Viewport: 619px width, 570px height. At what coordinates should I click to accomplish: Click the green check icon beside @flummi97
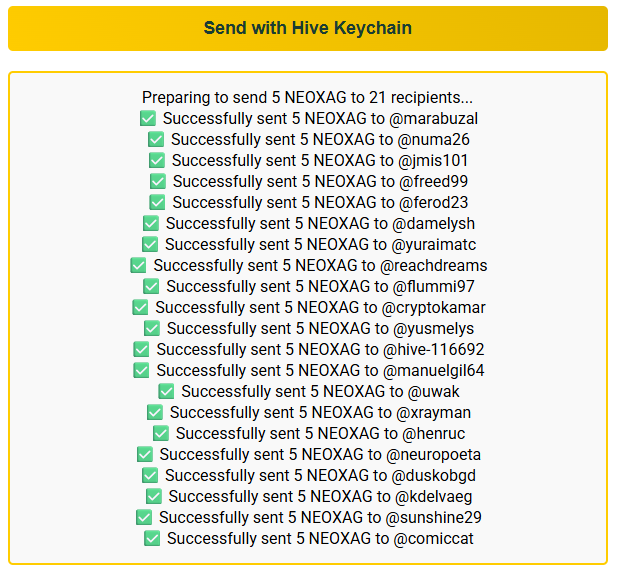[151, 286]
